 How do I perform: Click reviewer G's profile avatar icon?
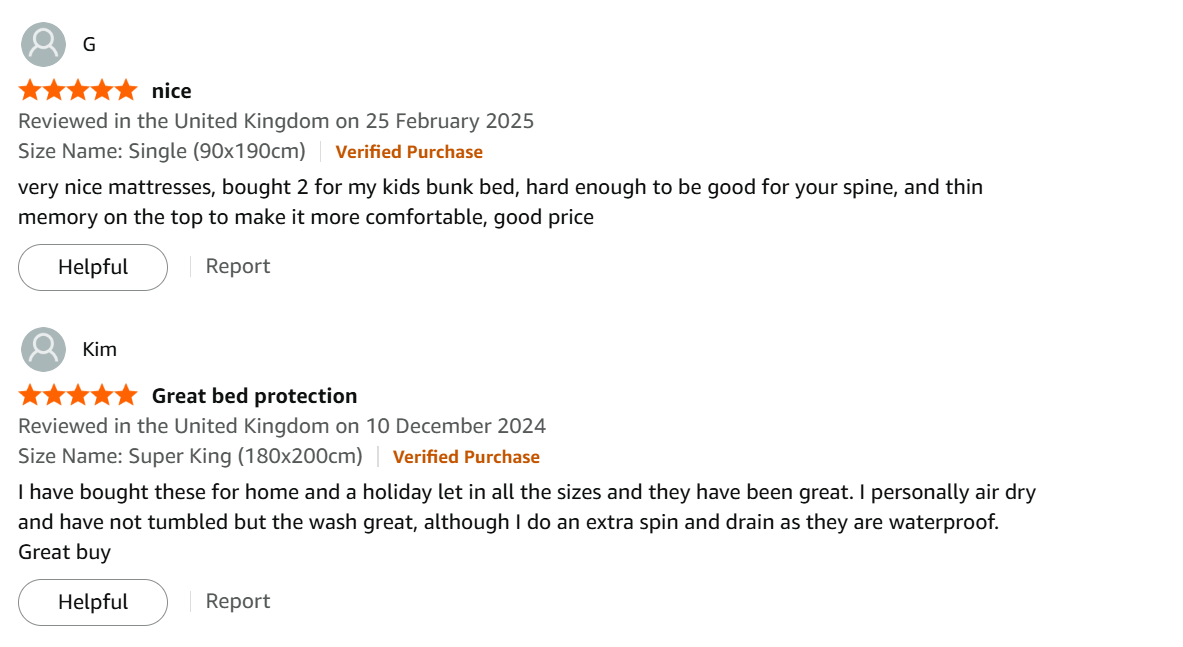43,45
